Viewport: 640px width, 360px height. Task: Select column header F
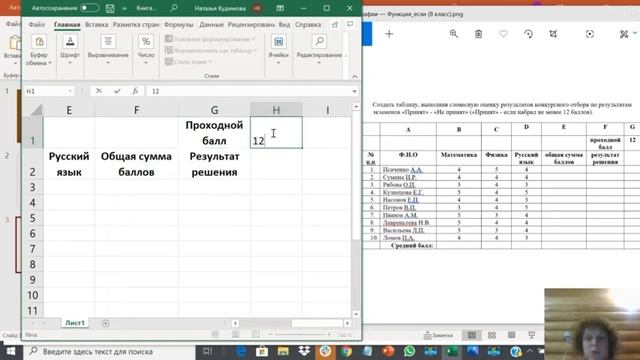click(x=136, y=110)
